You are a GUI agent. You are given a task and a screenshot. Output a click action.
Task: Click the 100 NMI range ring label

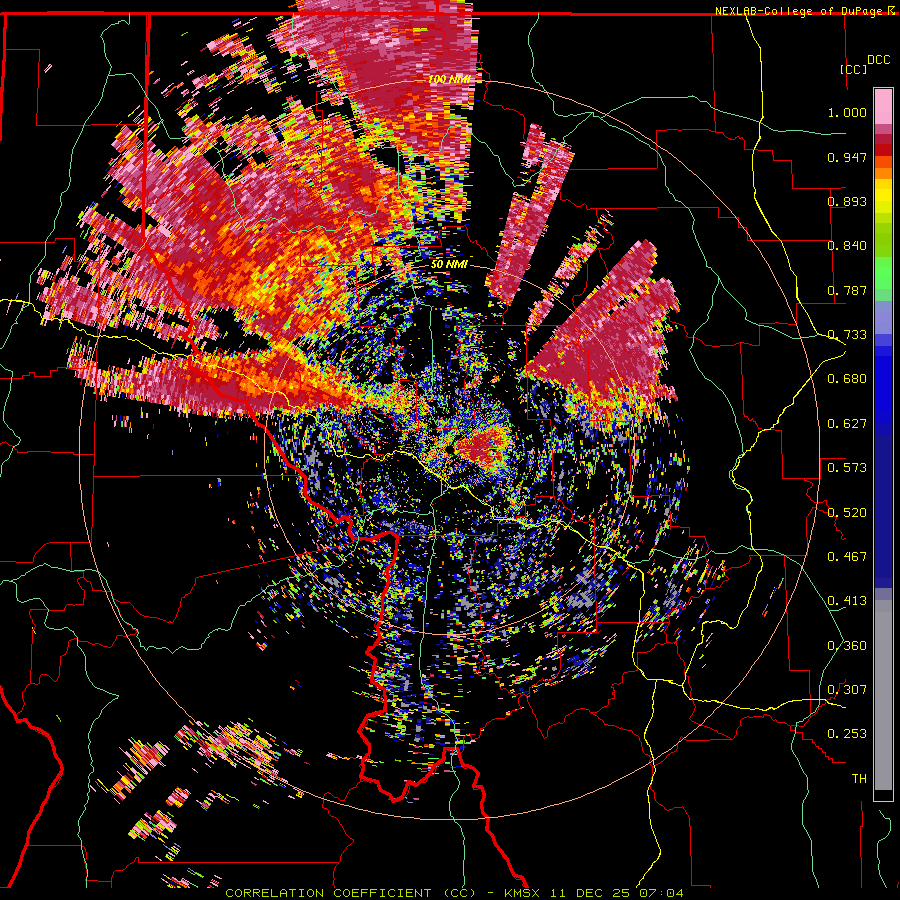point(448,79)
